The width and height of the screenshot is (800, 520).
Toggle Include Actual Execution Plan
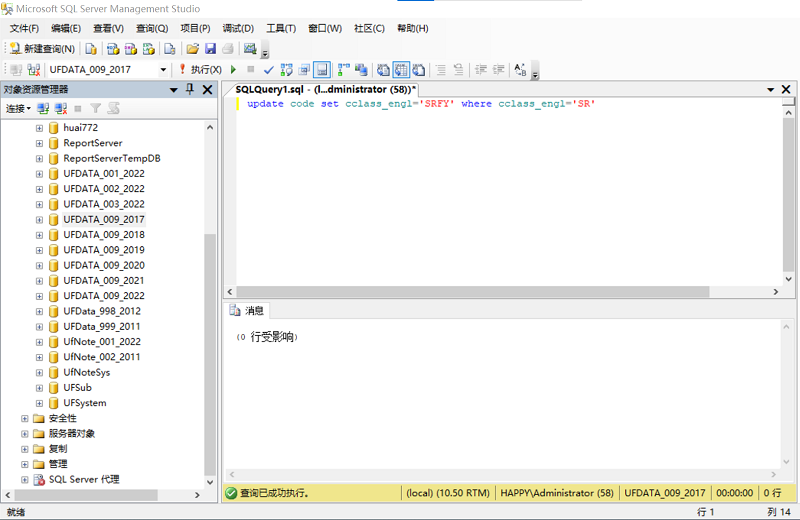pos(343,70)
